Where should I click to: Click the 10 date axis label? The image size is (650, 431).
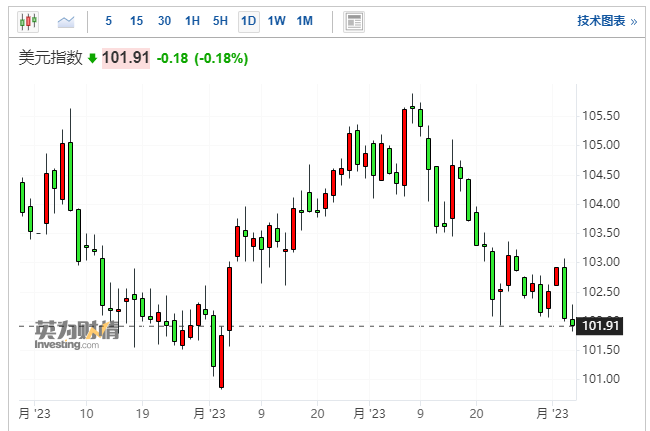pyautogui.click(x=86, y=414)
